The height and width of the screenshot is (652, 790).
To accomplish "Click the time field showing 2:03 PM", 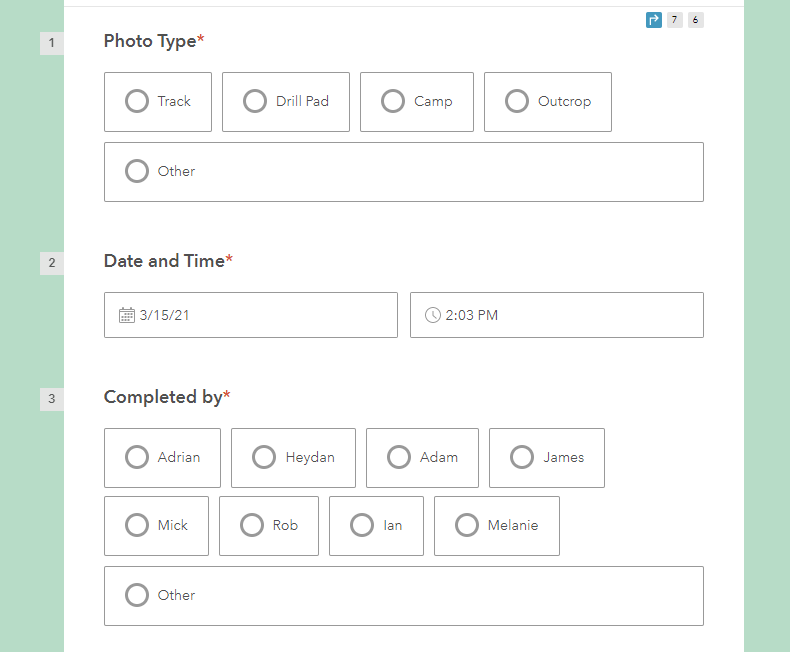I will 557,315.
